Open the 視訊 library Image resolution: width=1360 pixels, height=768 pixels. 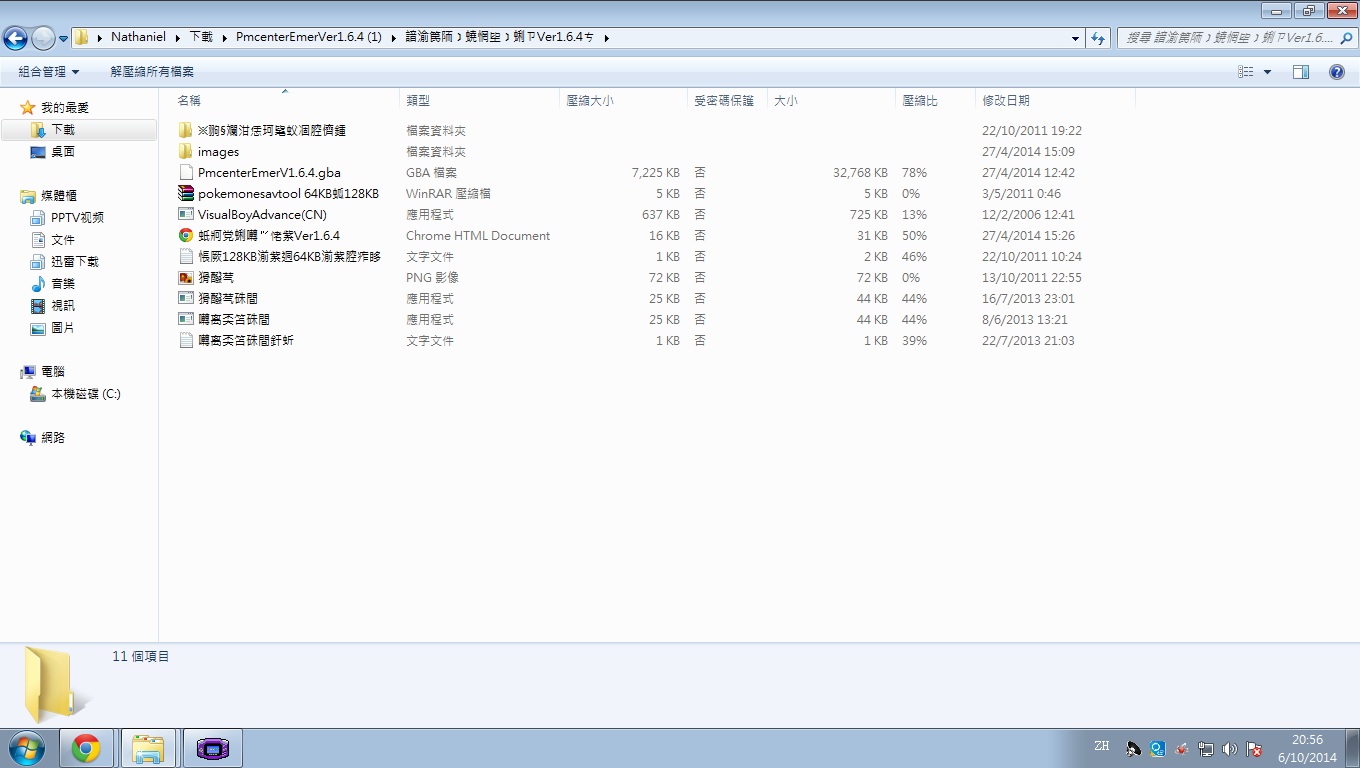(62, 306)
